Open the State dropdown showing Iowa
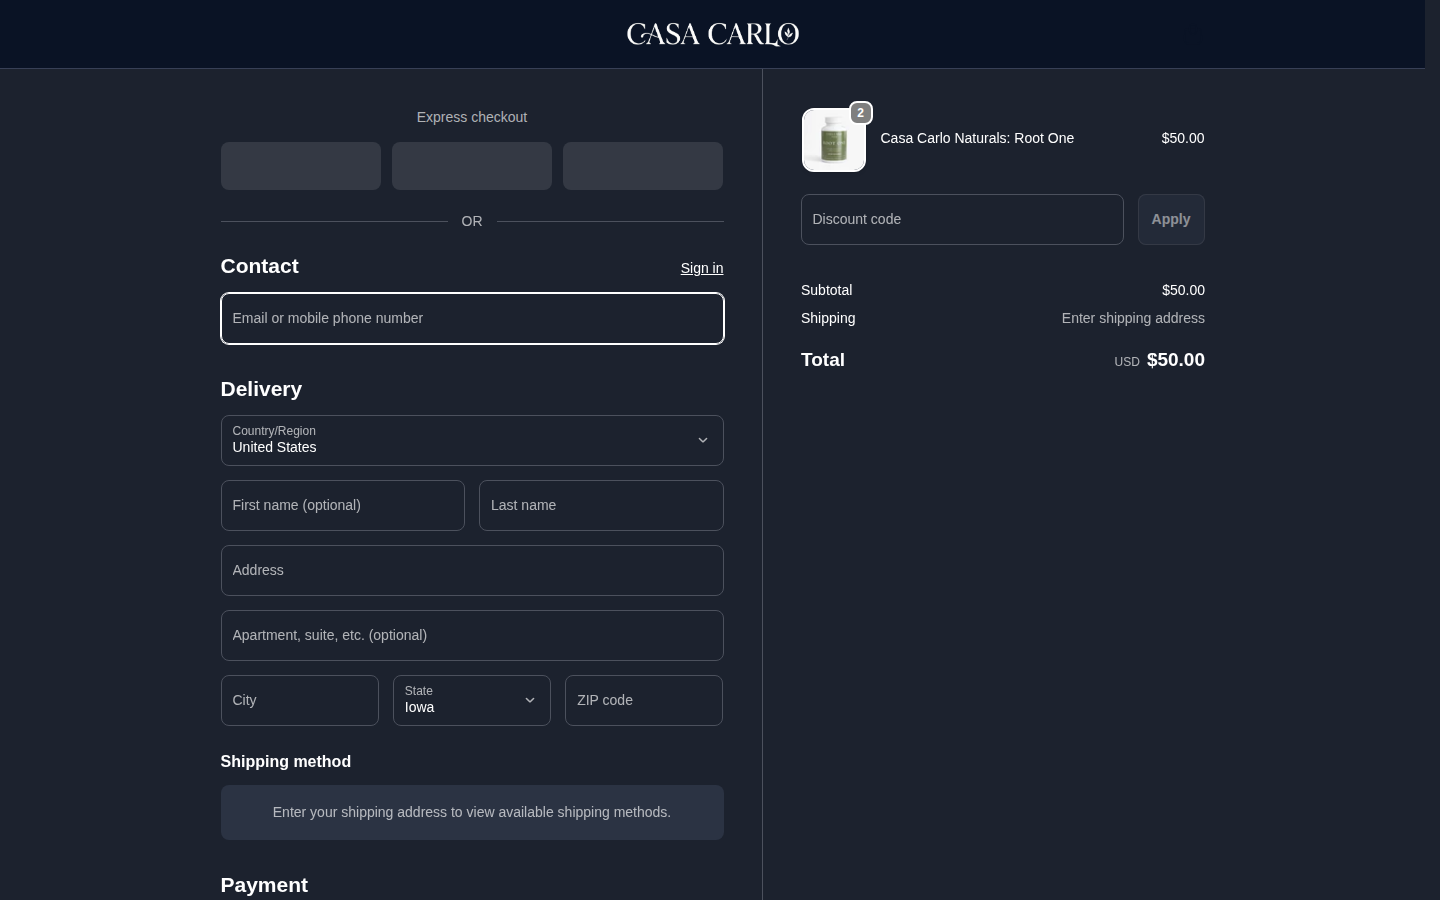1440x900 pixels. [x=472, y=700]
